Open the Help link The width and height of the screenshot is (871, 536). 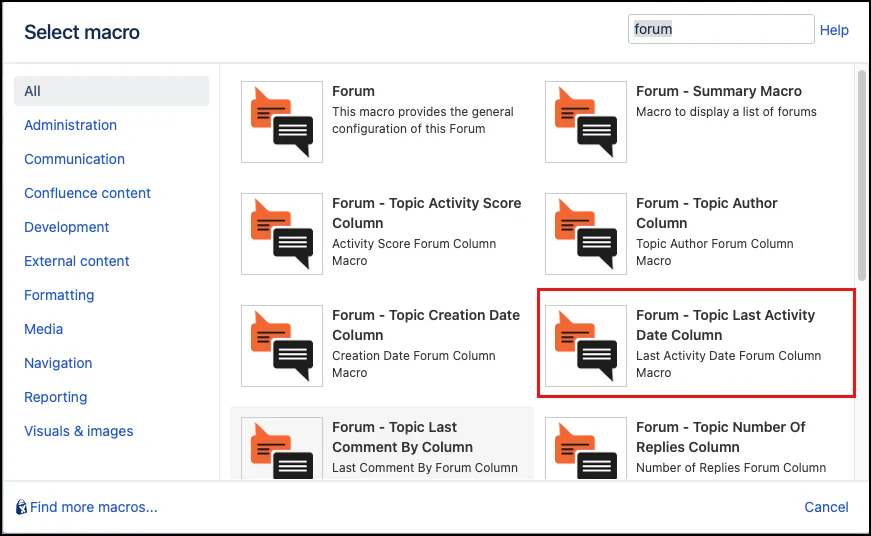(834, 30)
